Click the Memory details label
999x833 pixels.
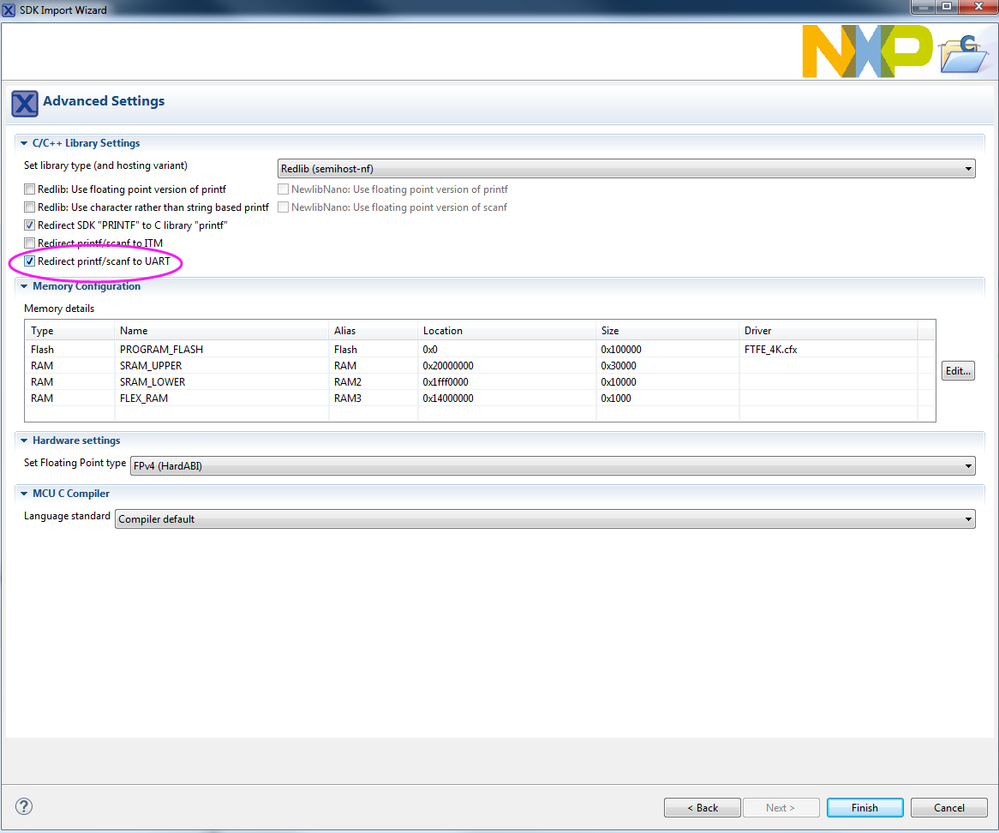[x=59, y=308]
